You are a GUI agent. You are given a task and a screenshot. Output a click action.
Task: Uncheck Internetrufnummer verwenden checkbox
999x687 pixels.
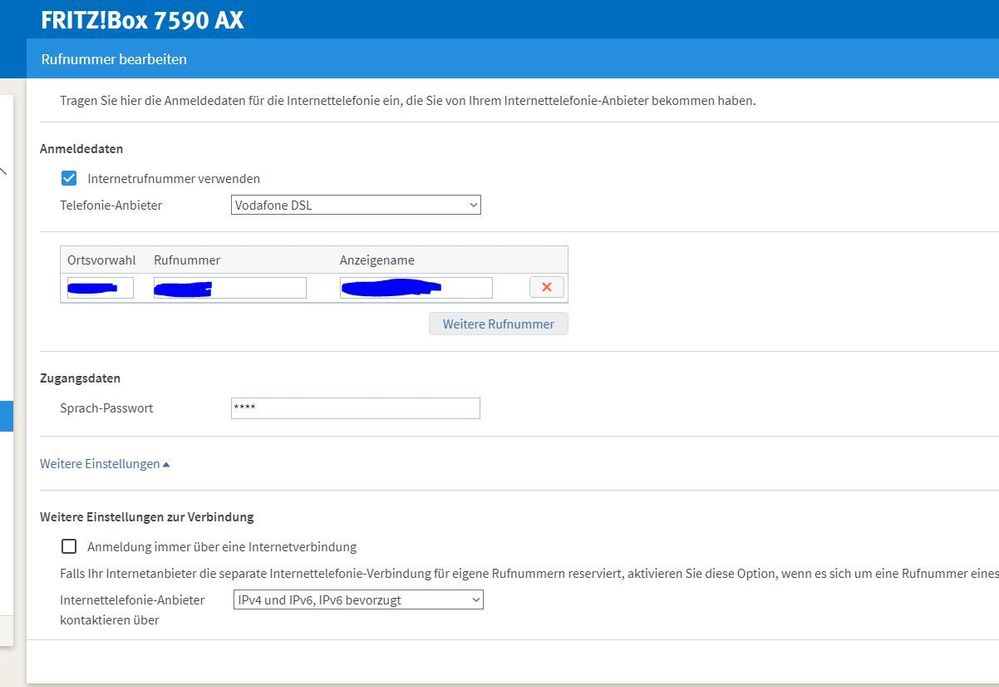pyautogui.click(x=69, y=178)
